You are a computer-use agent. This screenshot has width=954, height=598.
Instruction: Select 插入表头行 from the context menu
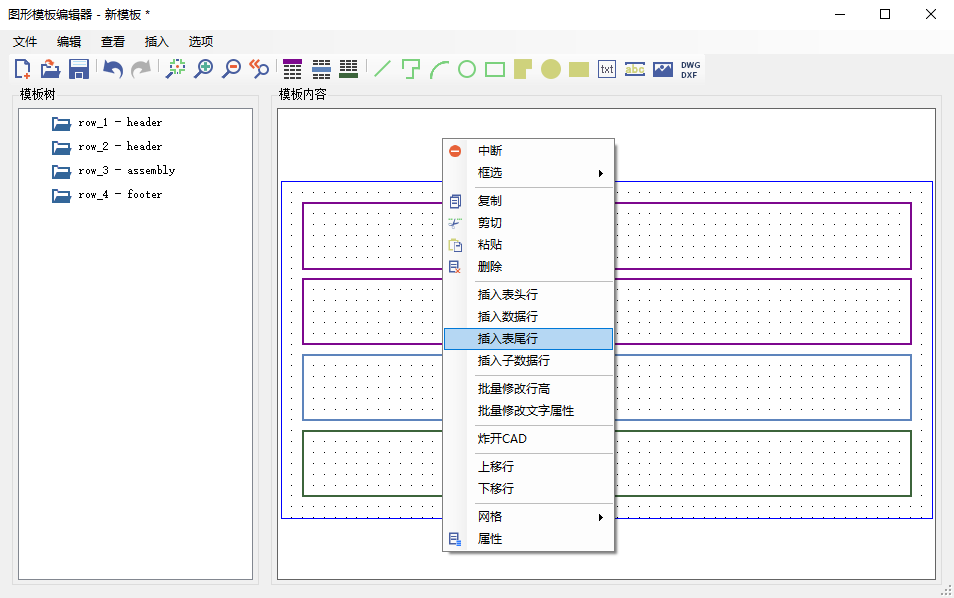pos(528,294)
